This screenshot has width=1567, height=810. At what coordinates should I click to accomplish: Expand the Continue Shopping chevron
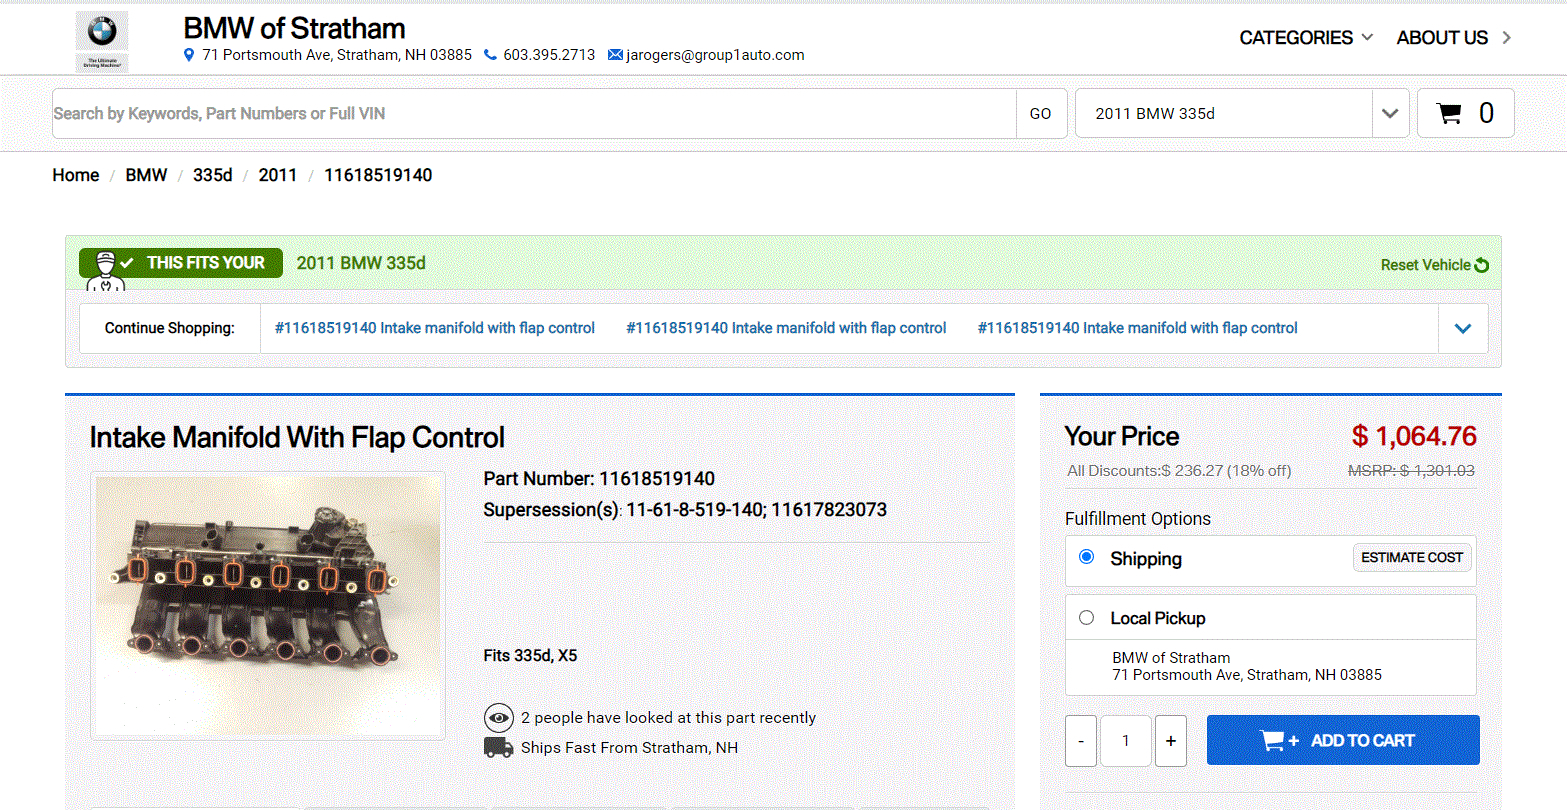coord(1463,328)
